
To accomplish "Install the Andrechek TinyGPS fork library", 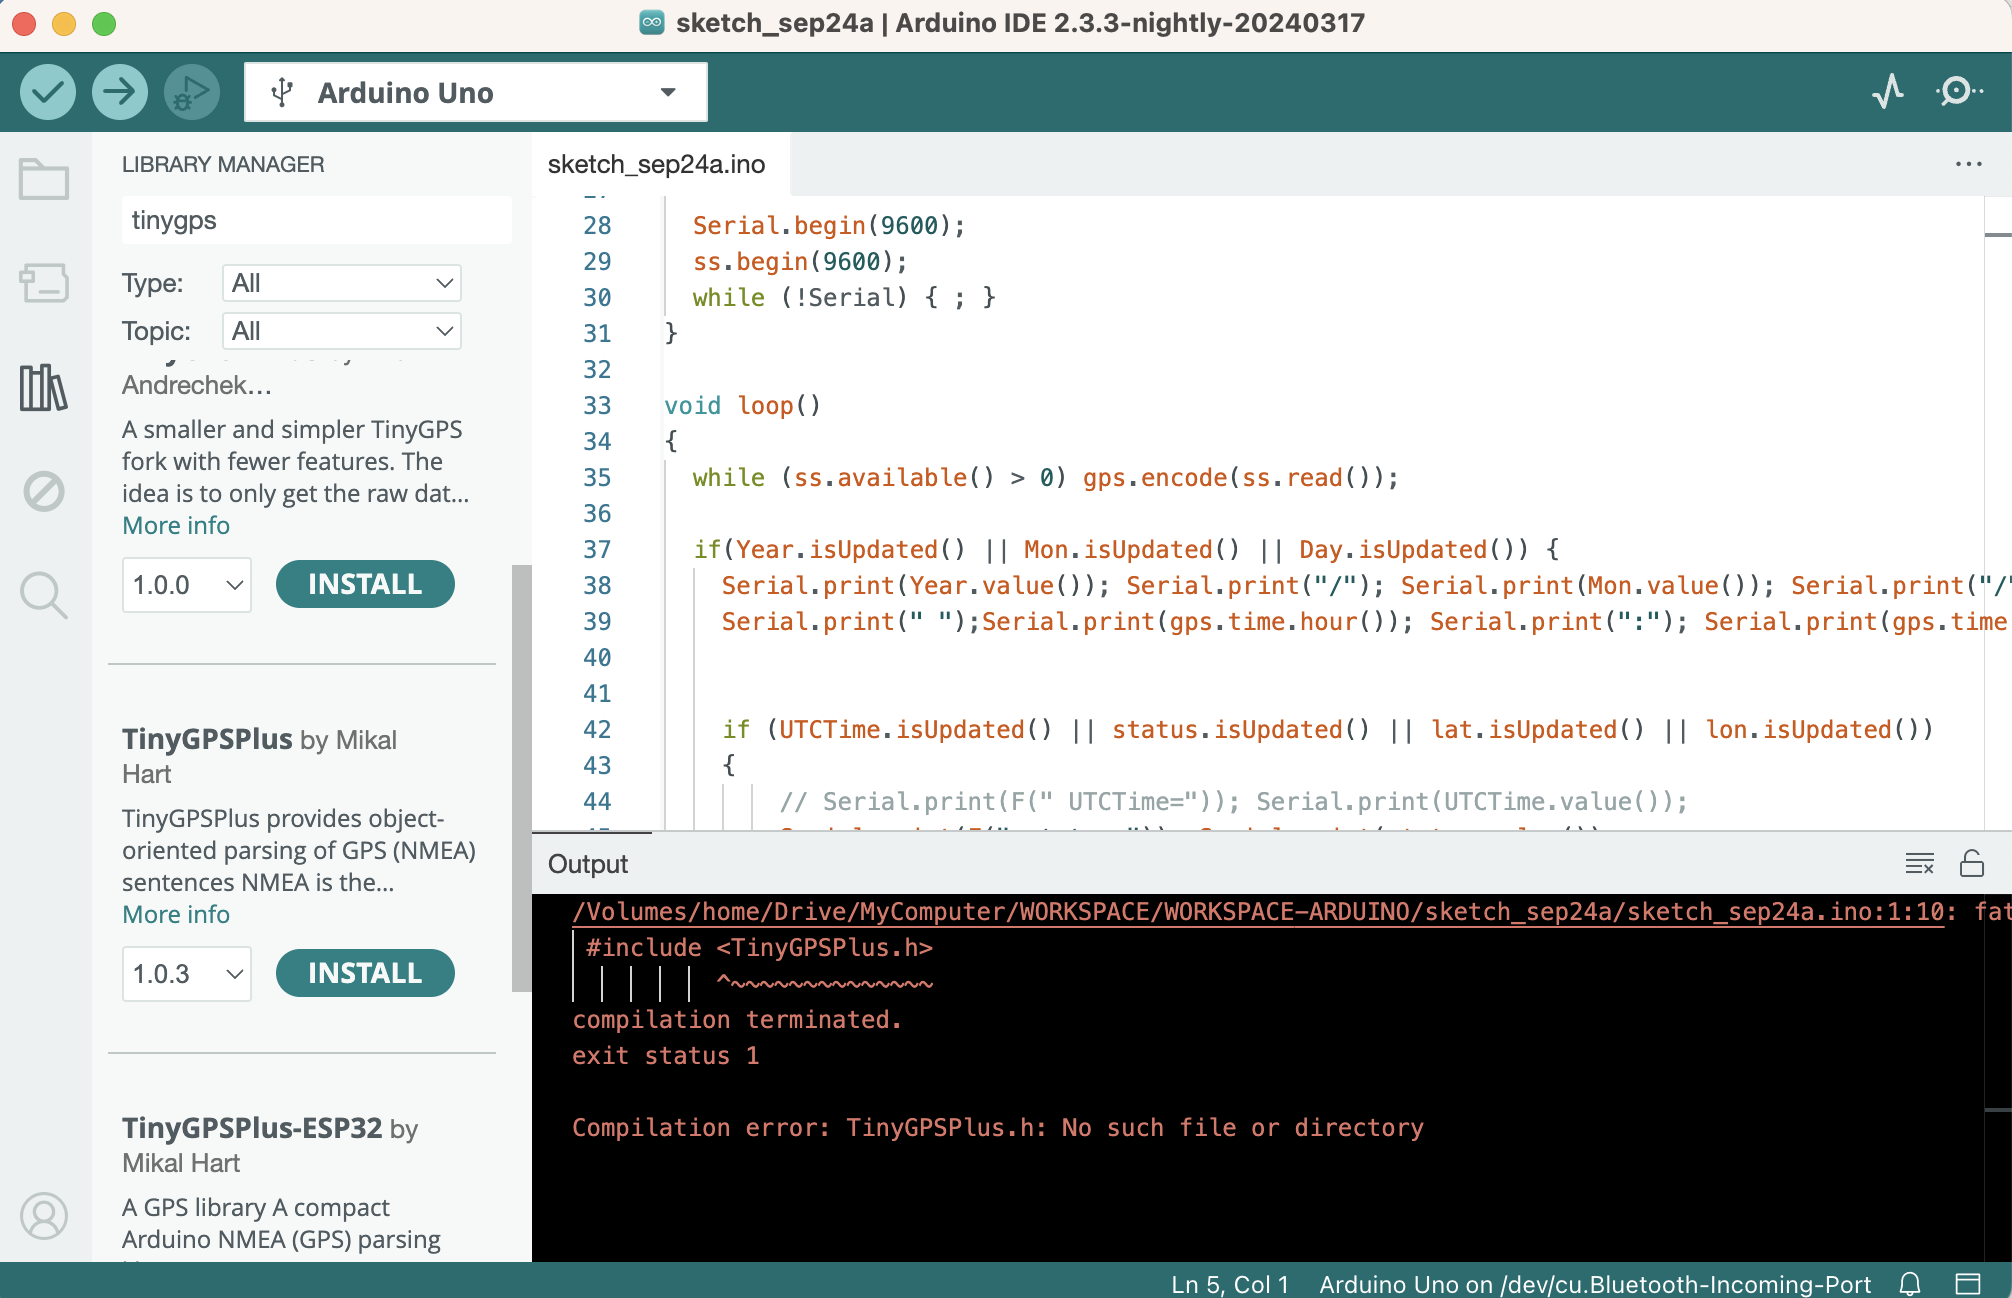I will [365, 584].
